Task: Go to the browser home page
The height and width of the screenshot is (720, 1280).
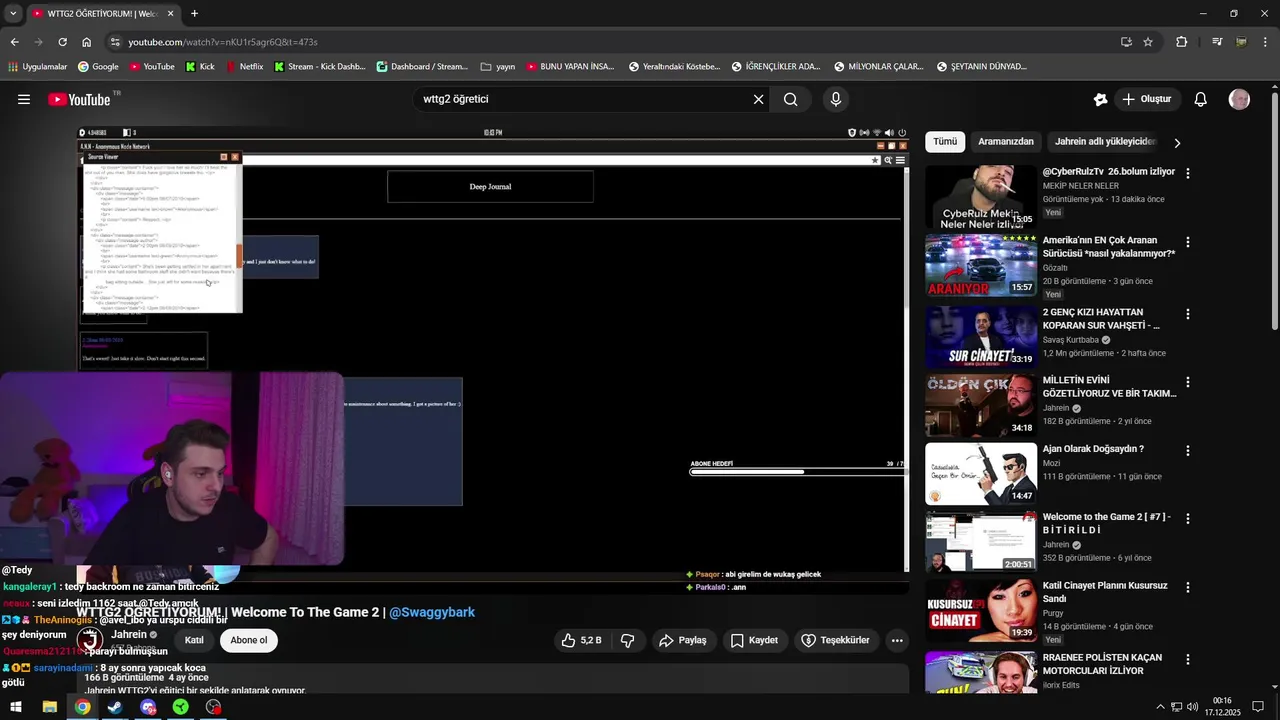Action: (x=87, y=42)
